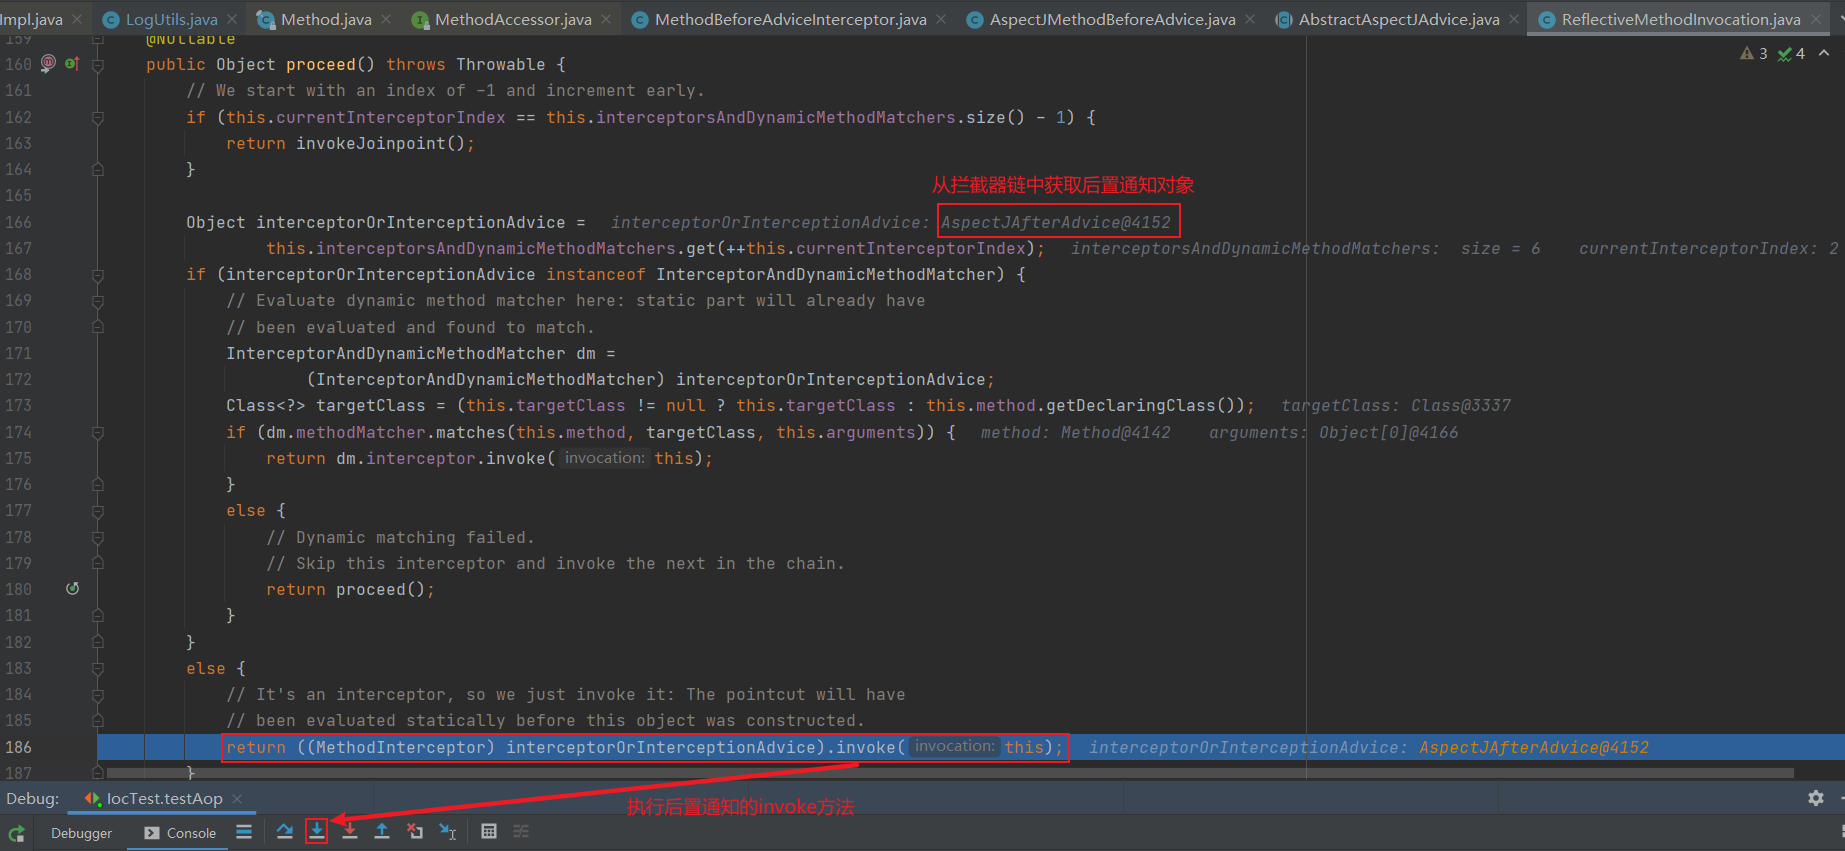This screenshot has width=1845, height=851.
Task: Collapse the if block at line 162
Action: 98,117
